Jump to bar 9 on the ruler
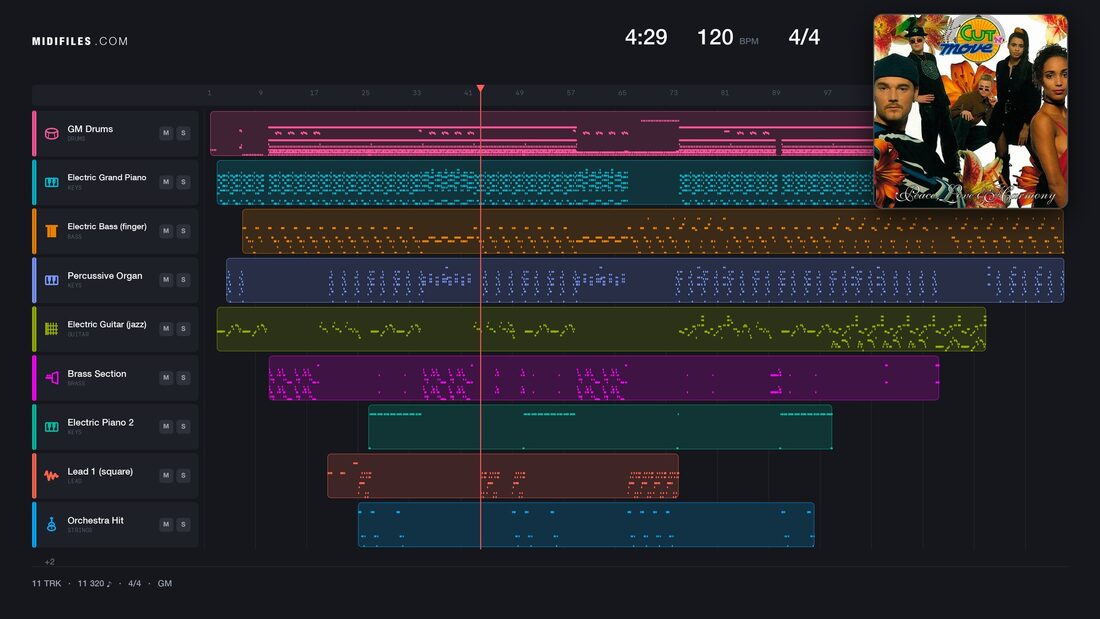Image resolution: width=1100 pixels, height=619 pixels. click(260, 93)
